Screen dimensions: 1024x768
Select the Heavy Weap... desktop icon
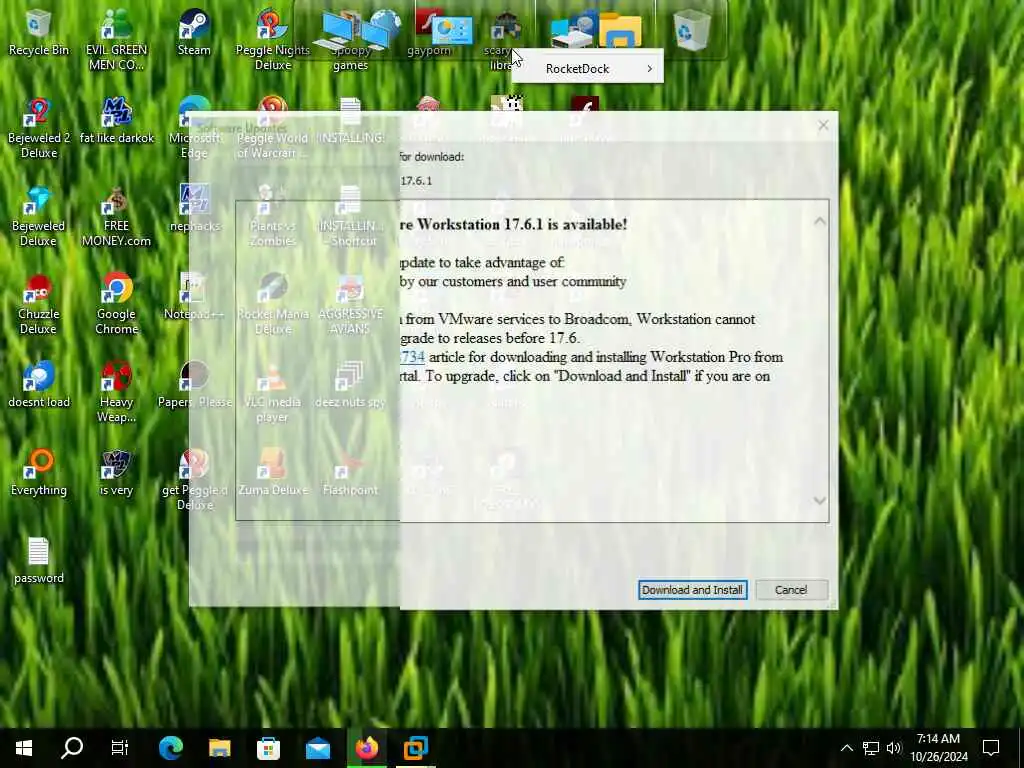(116, 392)
